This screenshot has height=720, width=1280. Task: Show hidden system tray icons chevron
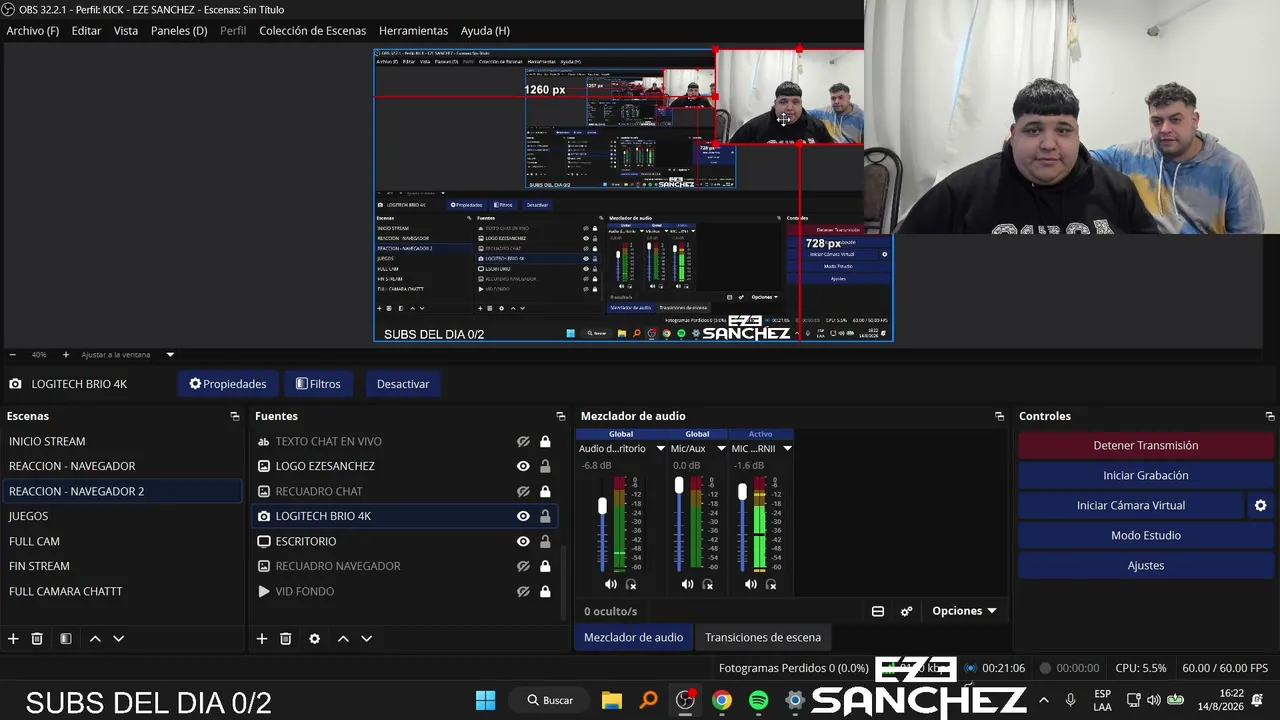pyautogui.click(x=1044, y=700)
